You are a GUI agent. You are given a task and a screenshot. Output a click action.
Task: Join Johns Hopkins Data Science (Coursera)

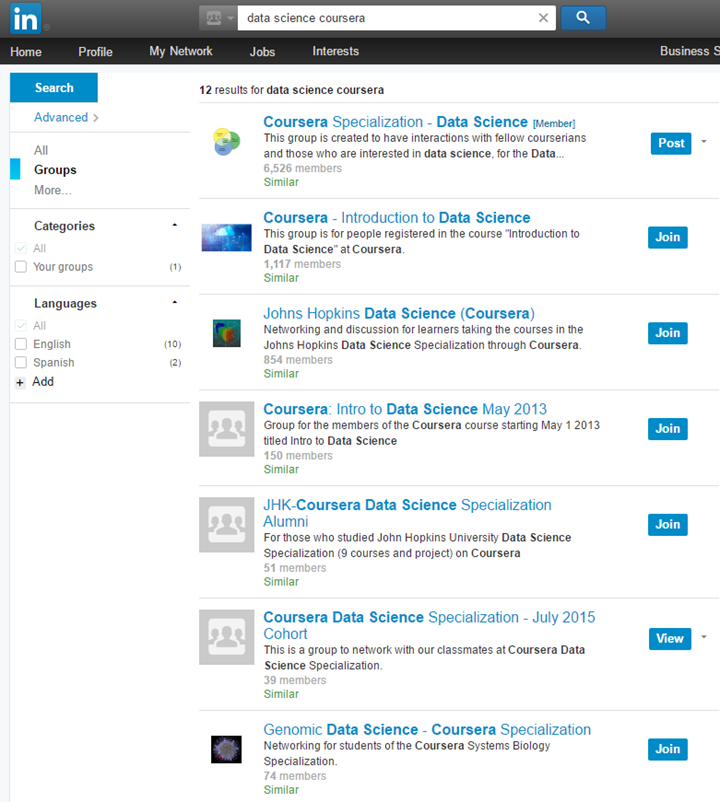(668, 333)
